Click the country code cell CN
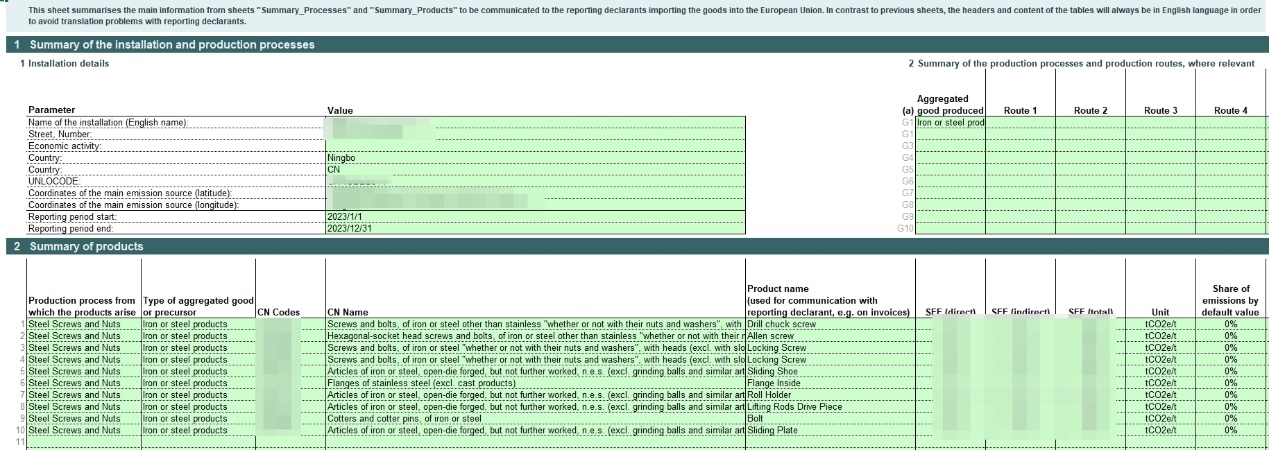Viewport: 1269px width, 450px height. 334,169
